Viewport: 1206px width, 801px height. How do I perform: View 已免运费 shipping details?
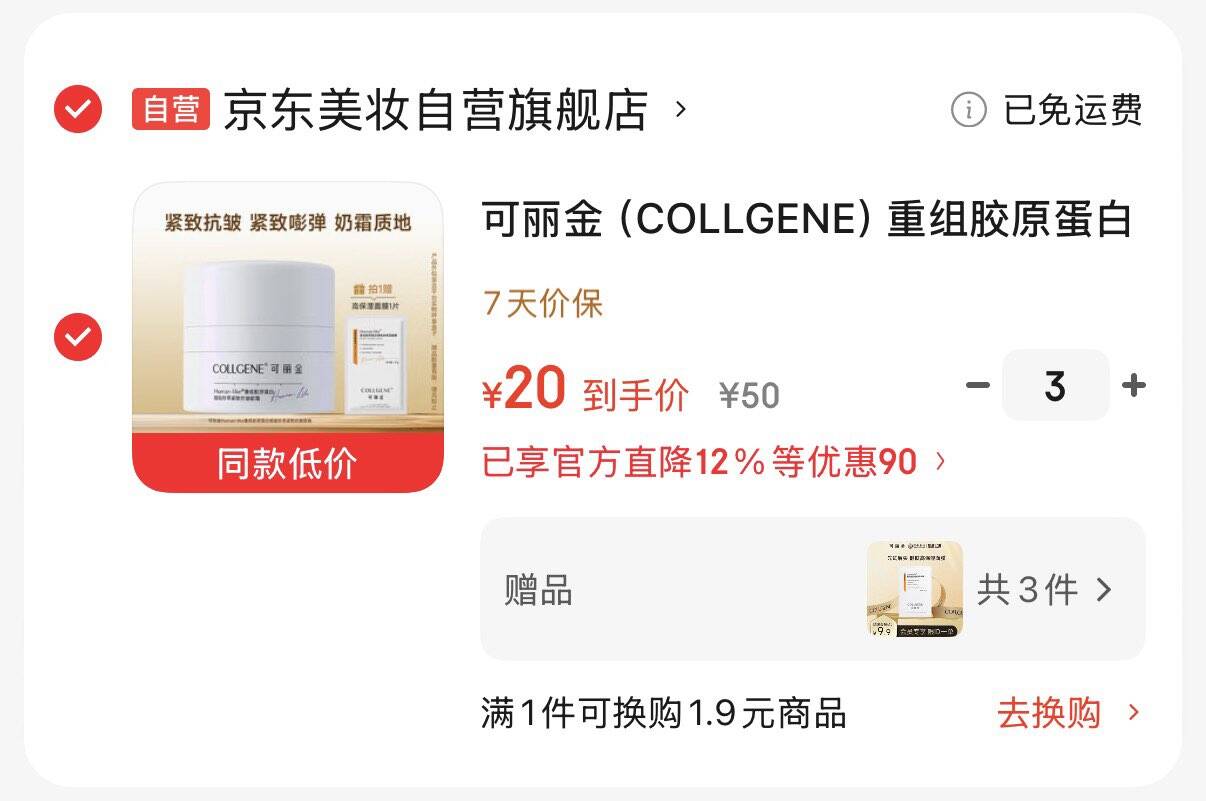[1073, 109]
